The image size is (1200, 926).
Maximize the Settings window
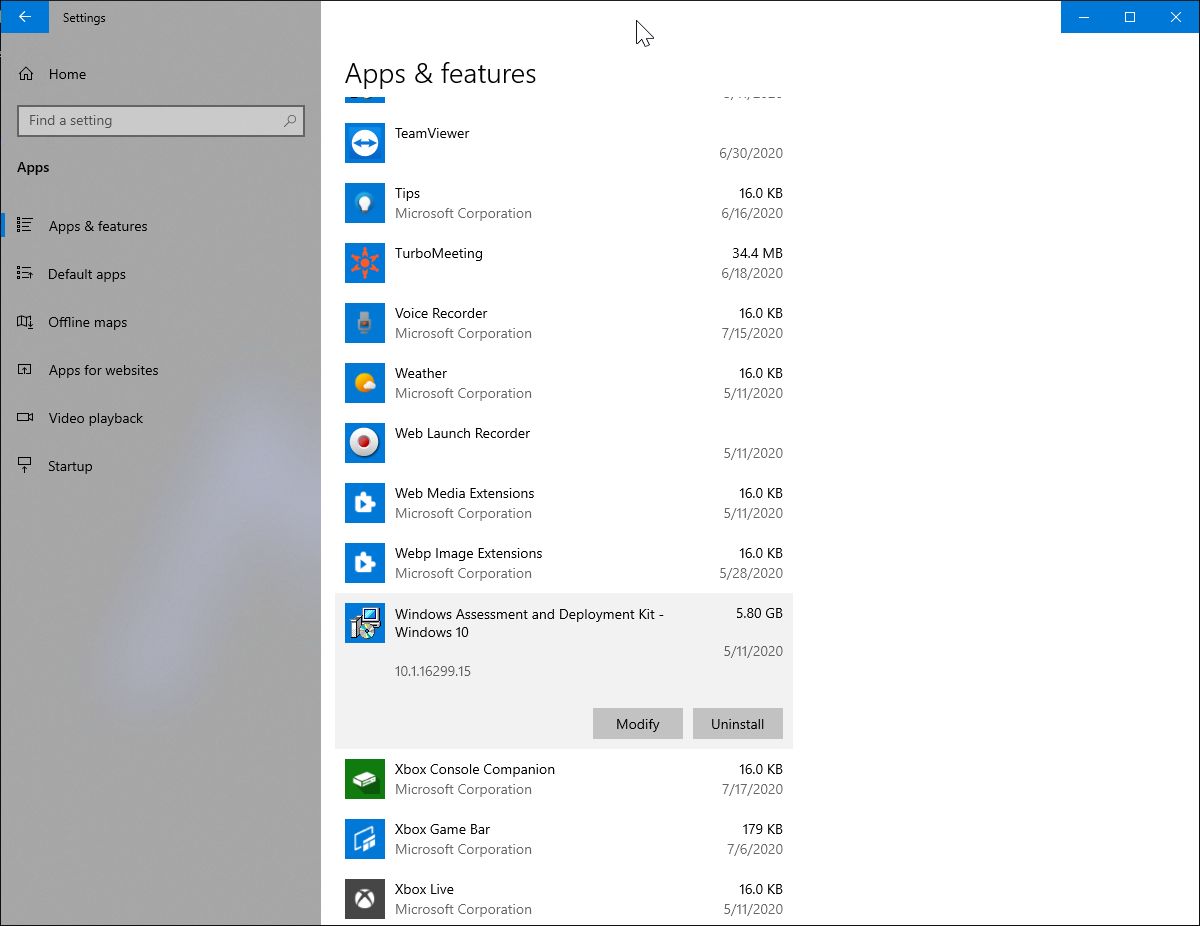pyautogui.click(x=1130, y=17)
